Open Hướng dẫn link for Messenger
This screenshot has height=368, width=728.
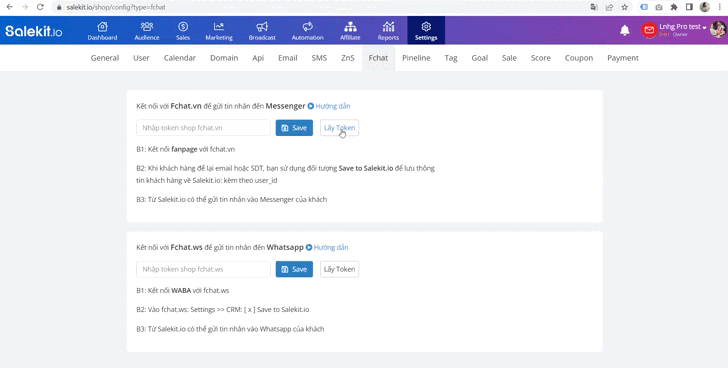tap(329, 106)
